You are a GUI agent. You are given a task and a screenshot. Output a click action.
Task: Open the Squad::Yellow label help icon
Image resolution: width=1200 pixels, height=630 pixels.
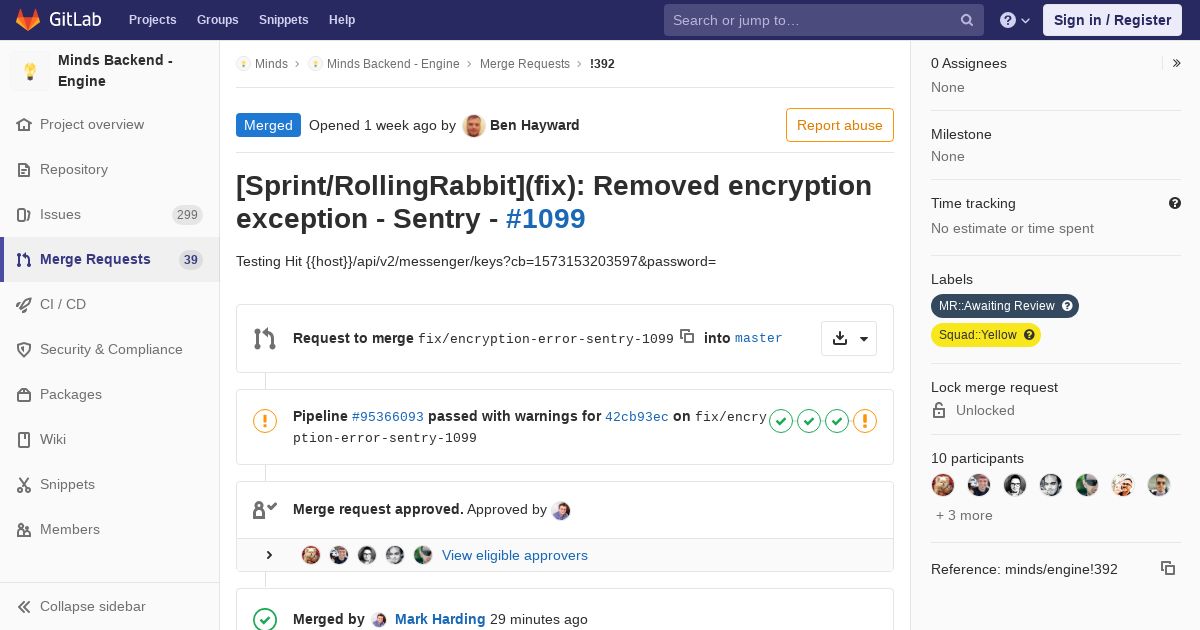(x=1029, y=335)
